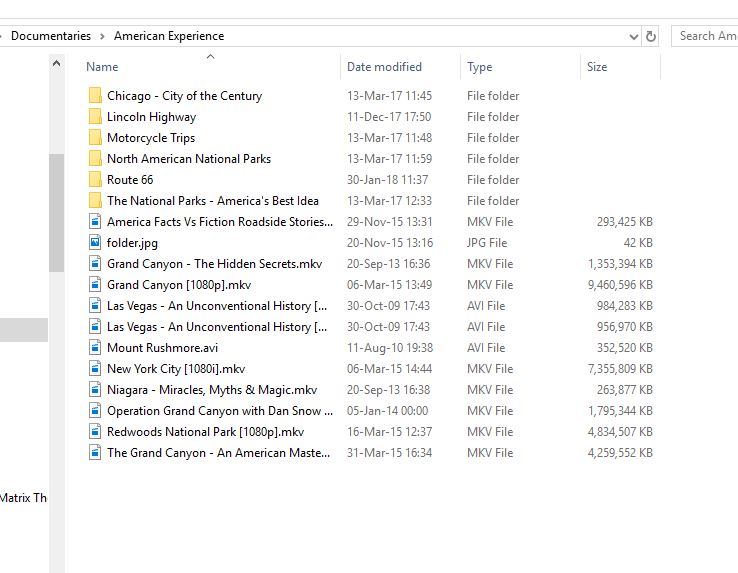Select the Chicago - City of the Century folder icon
Image resolution: width=738 pixels, height=573 pixels.
click(x=95, y=96)
